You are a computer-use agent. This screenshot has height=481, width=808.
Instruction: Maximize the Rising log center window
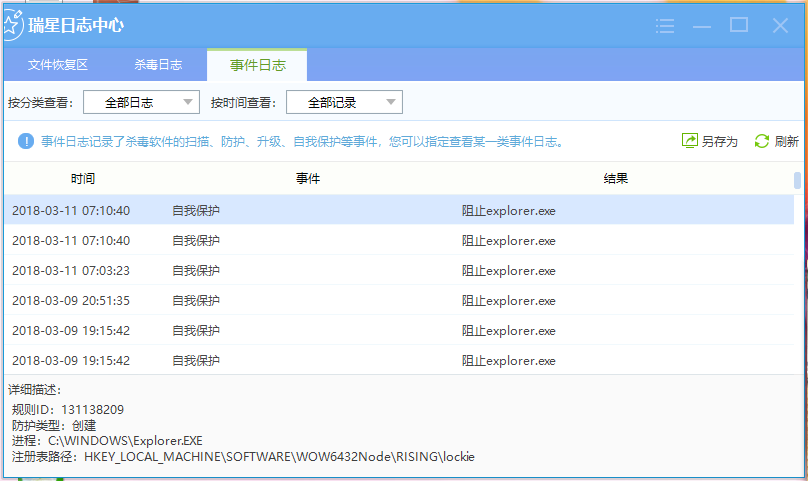tap(739, 25)
